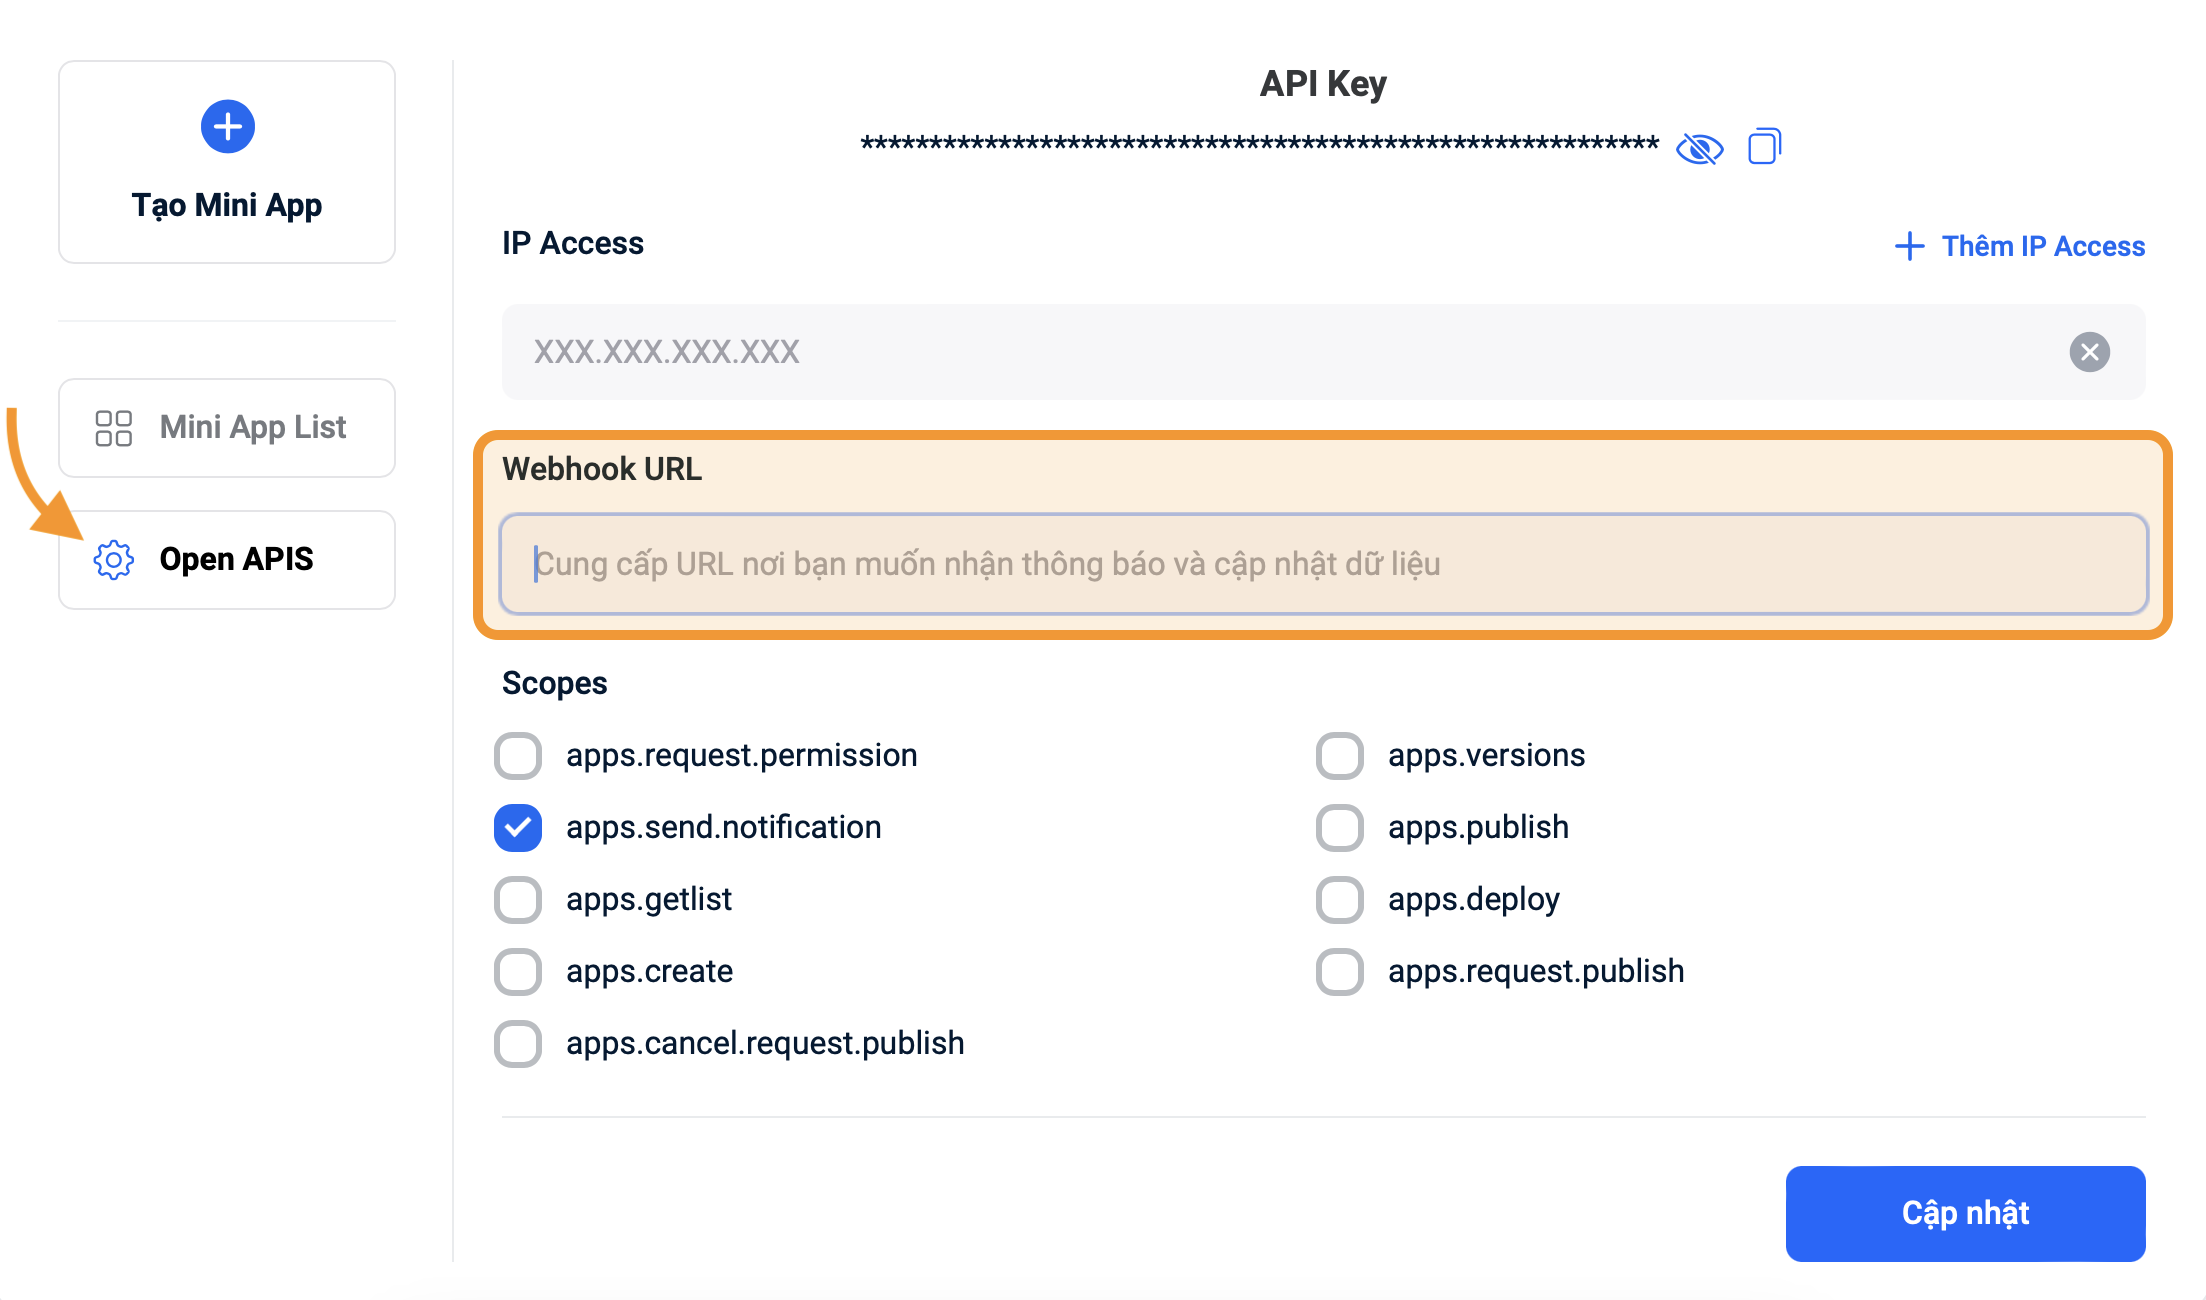This screenshot has height=1300, width=2206.
Task: Click the apps.versions label text
Action: click(x=1486, y=756)
